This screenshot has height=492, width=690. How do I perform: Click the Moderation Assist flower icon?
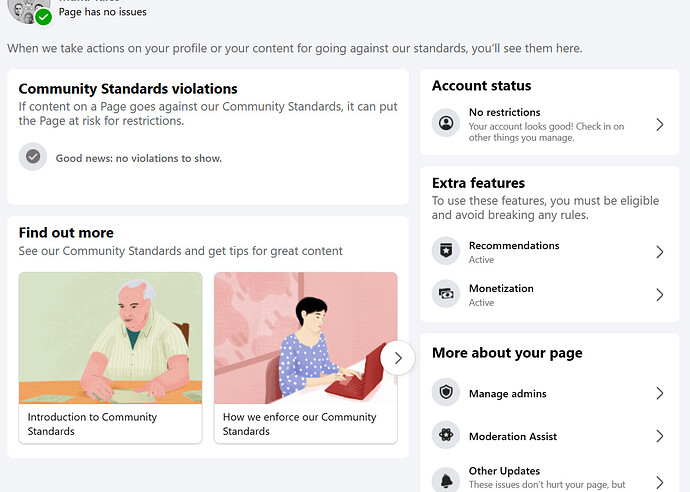click(x=446, y=435)
